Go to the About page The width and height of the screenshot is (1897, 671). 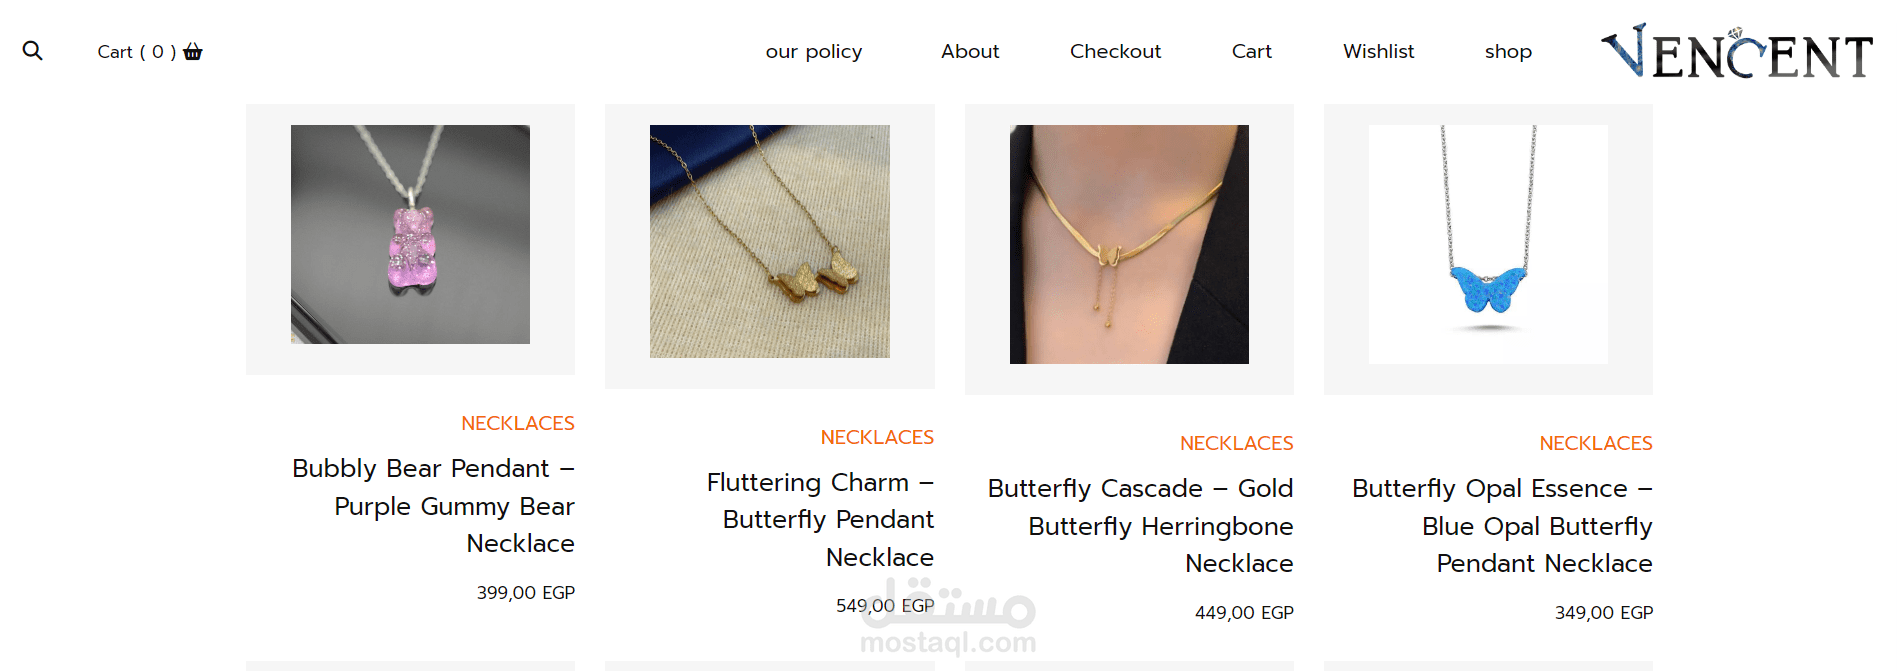pos(969,52)
